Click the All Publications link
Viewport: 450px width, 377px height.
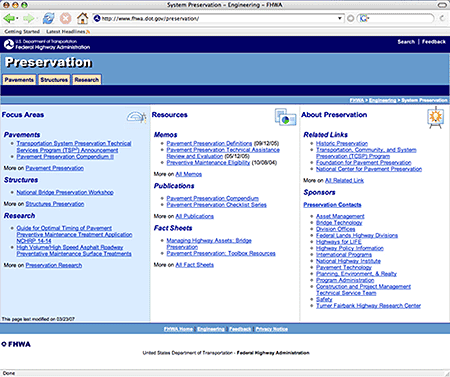(195, 216)
